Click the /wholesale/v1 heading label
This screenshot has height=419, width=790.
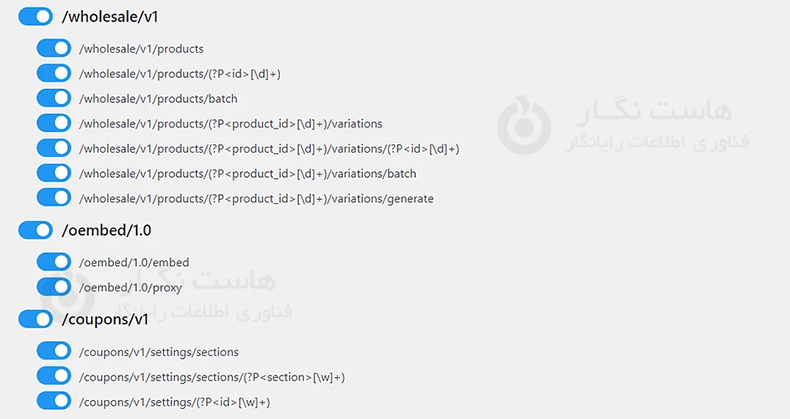[110, 17]
